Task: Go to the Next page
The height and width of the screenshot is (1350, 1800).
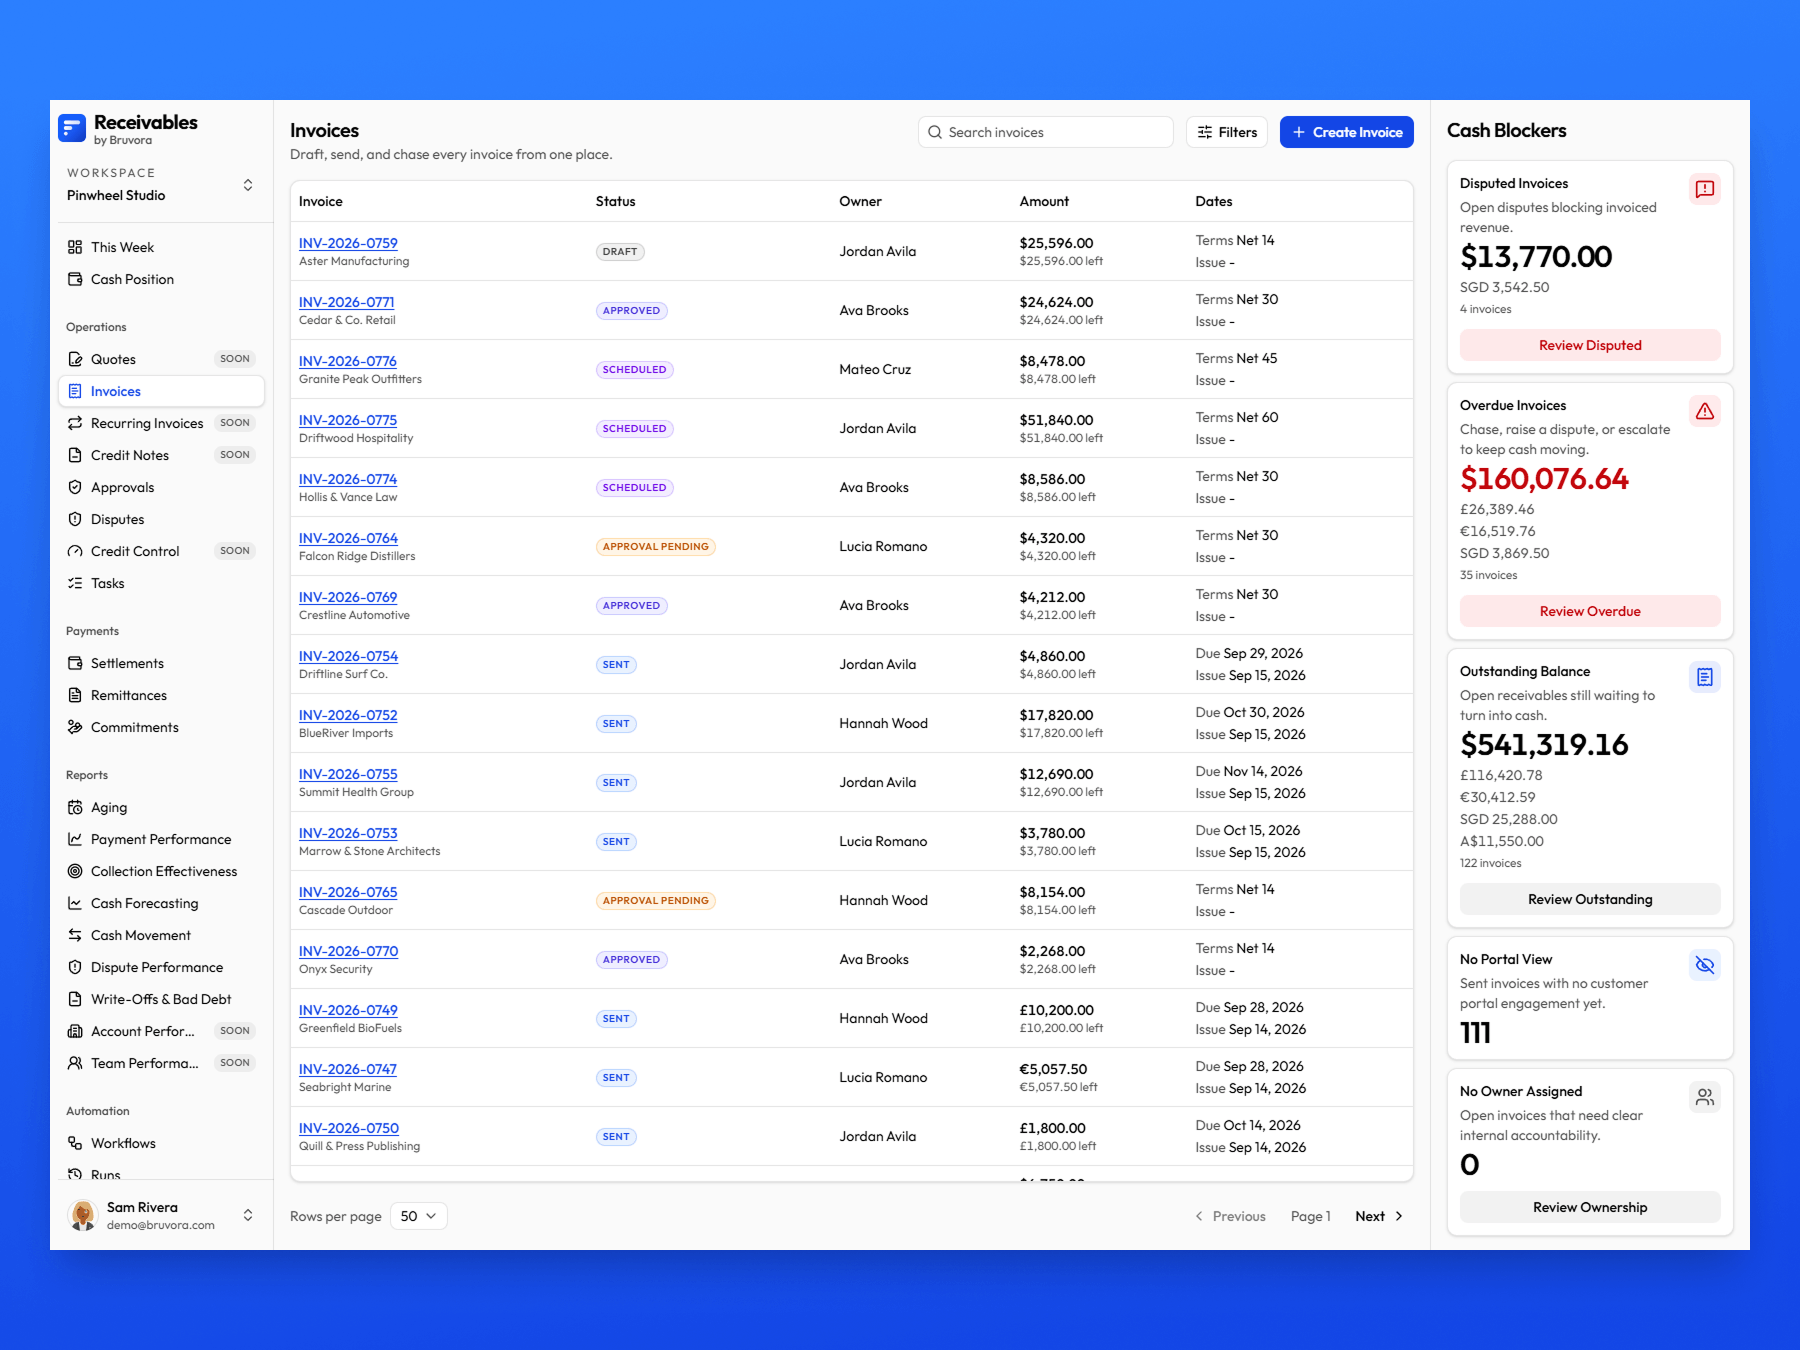Action: pos(1379,1216)
